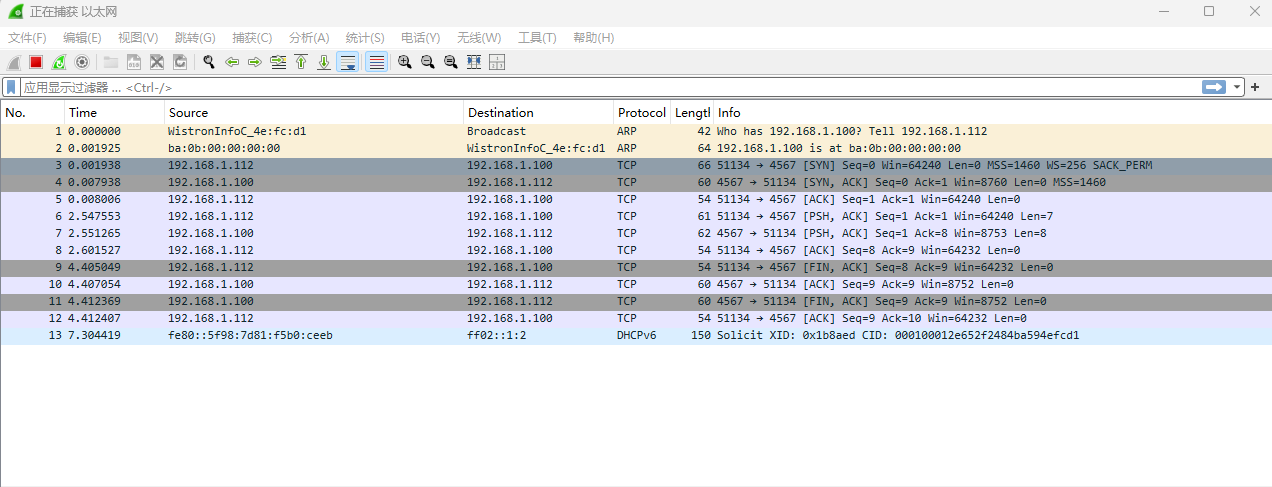Add a filter button with plus
Image resolution: width=1272 pixels, height=487 pixels.
[1255, 87]
